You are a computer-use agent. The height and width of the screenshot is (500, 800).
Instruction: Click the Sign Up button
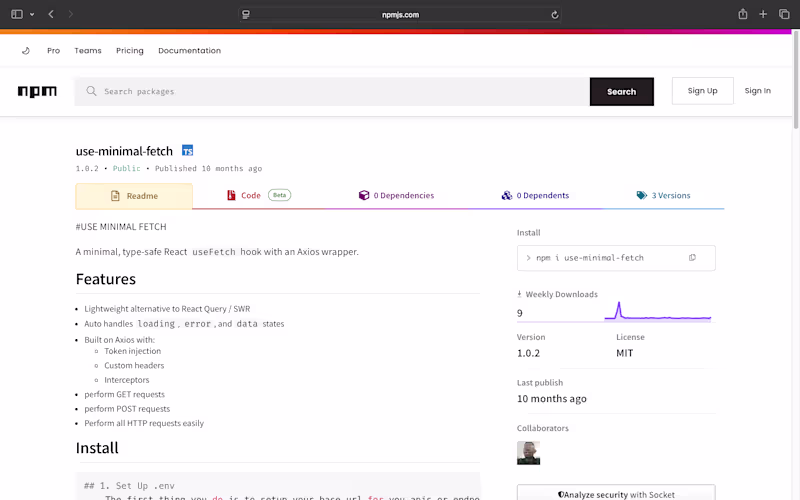tap(703, 91)
